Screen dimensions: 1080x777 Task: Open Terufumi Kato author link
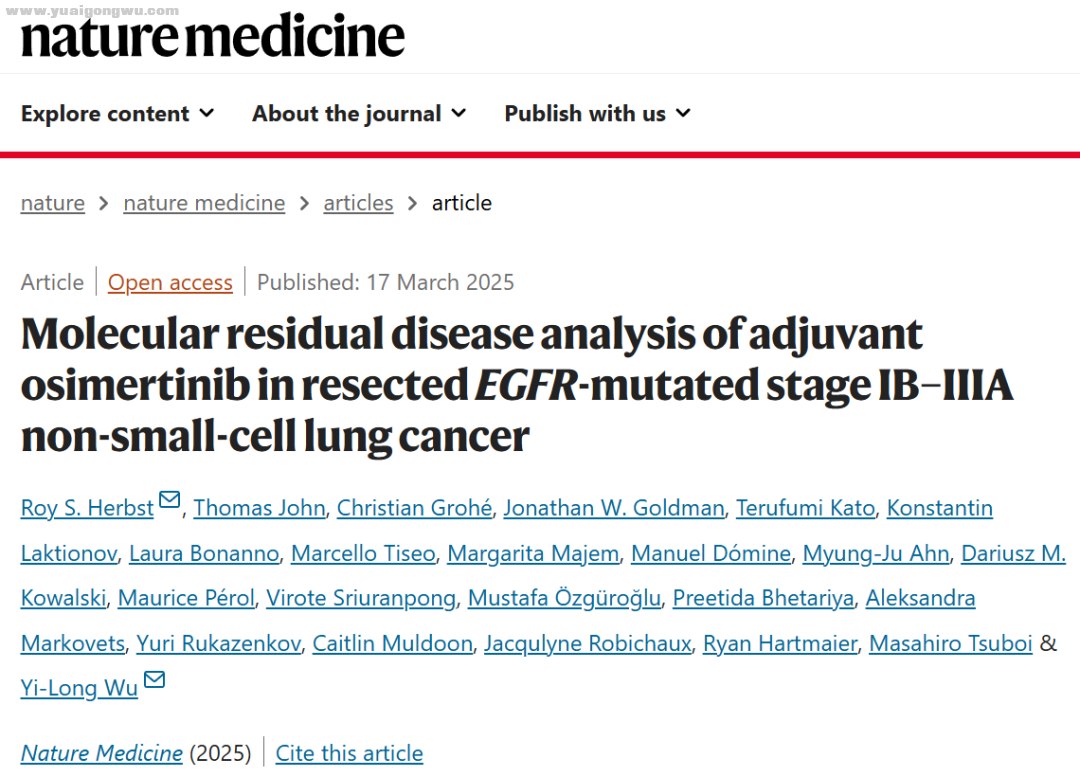click(806, 508)
